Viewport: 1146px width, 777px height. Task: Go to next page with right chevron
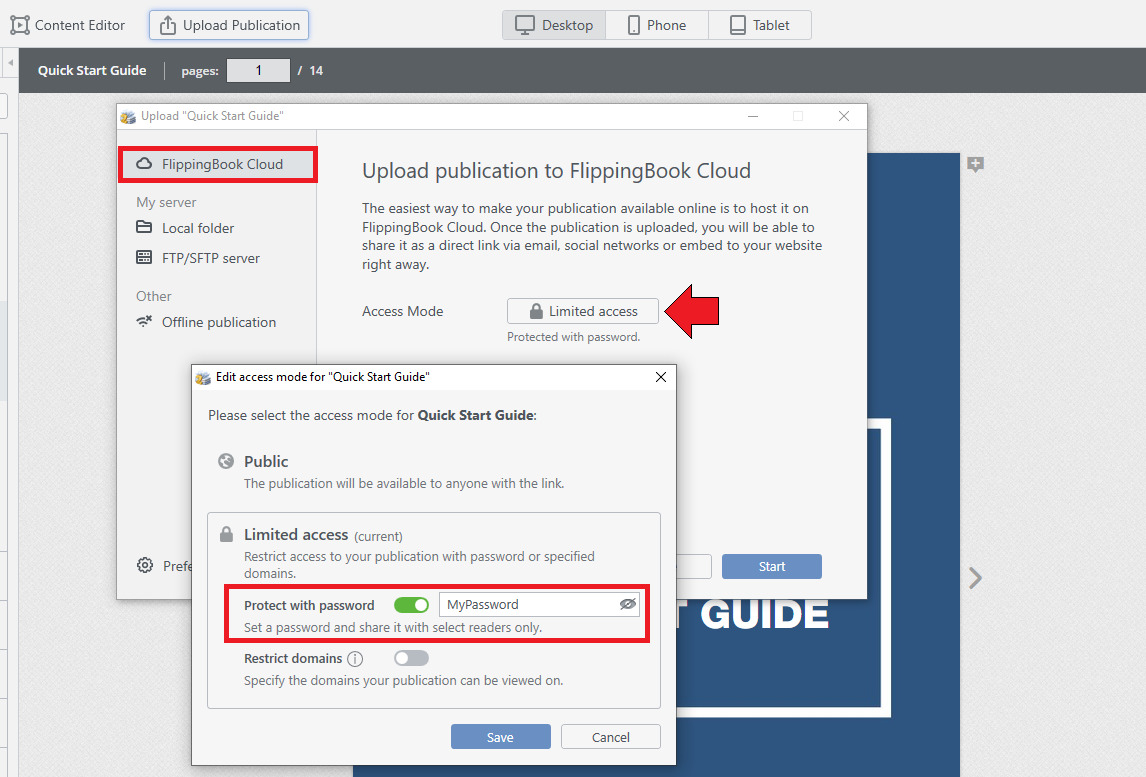coord(975,578)
